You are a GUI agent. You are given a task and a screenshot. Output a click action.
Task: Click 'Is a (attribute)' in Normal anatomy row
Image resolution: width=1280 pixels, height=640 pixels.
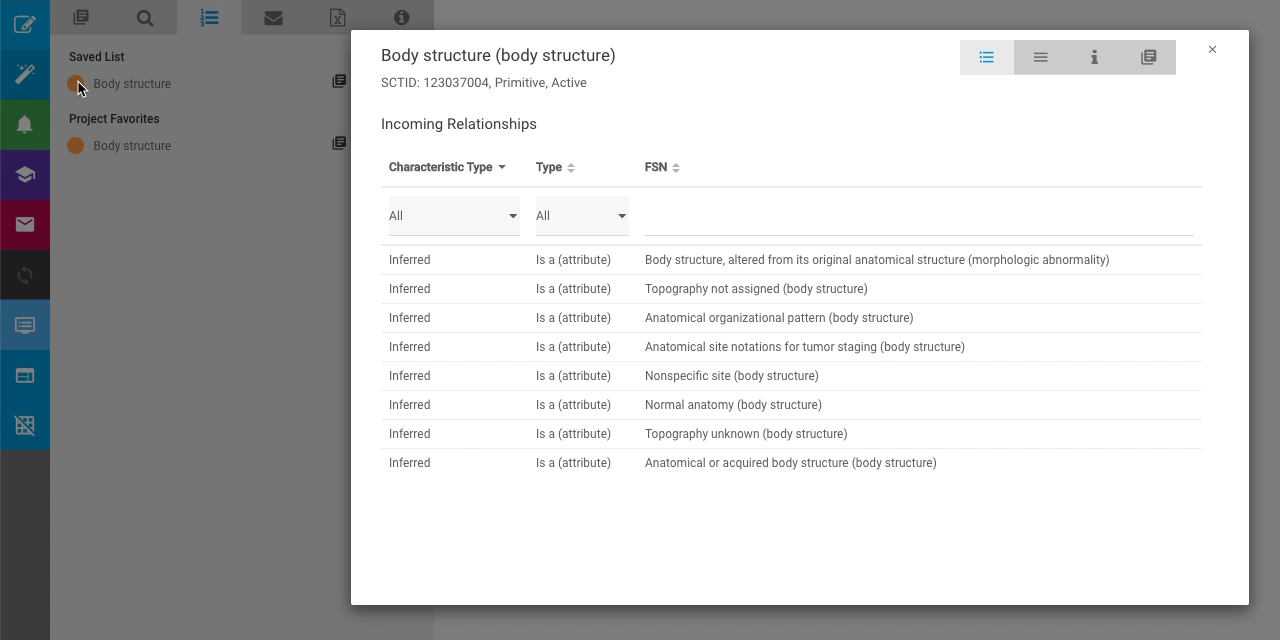[x=573, y=405]
